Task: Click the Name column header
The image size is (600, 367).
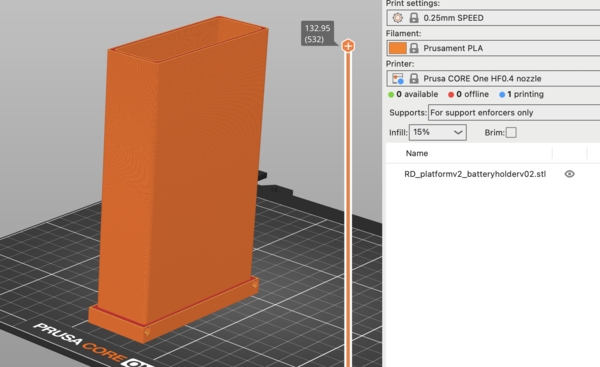Action: [x=417, y=153]
